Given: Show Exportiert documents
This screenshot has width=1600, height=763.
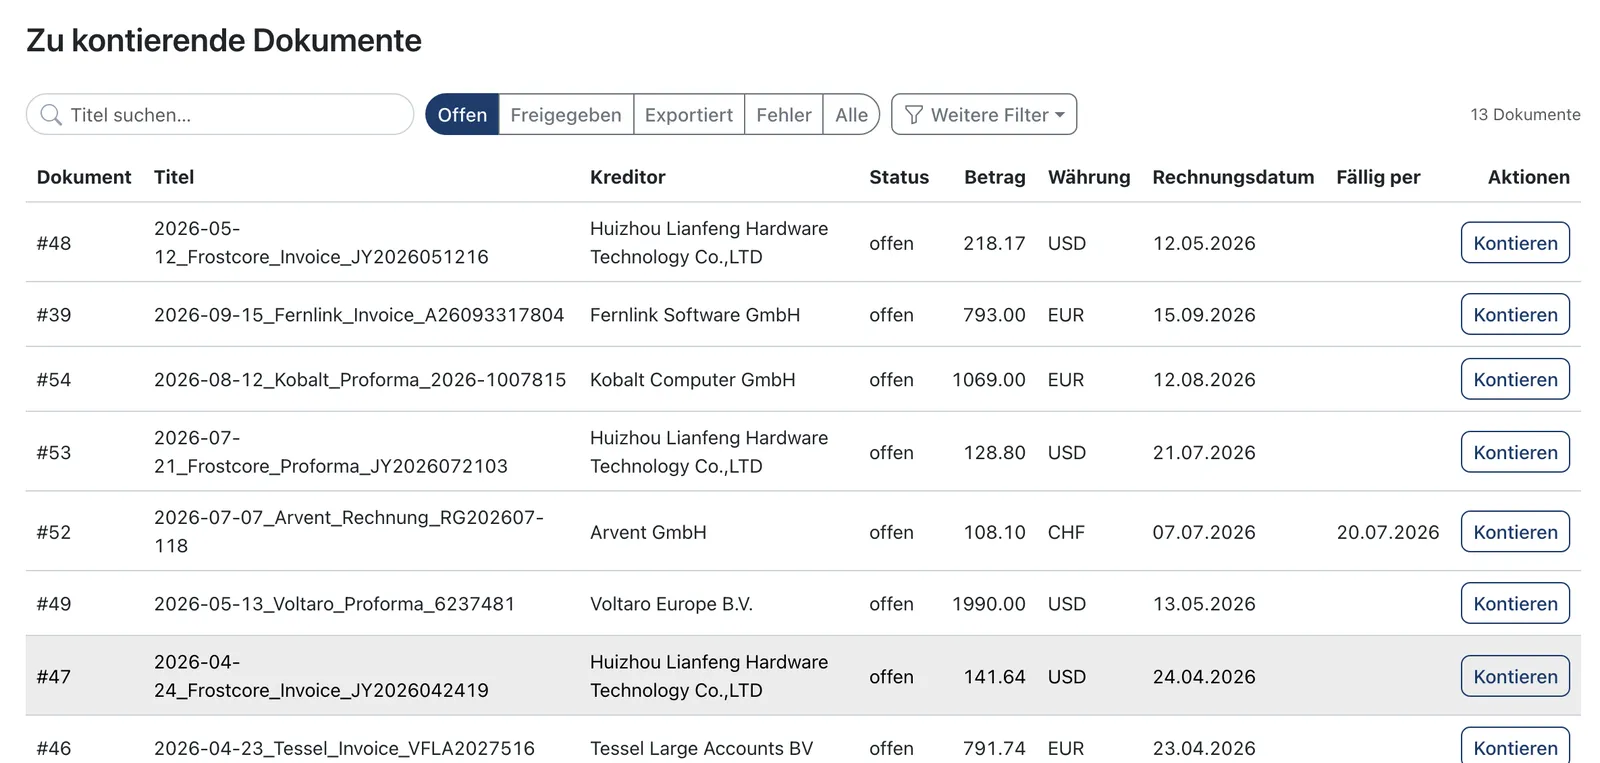Looking at the screenshot, I should click(689, 114).
